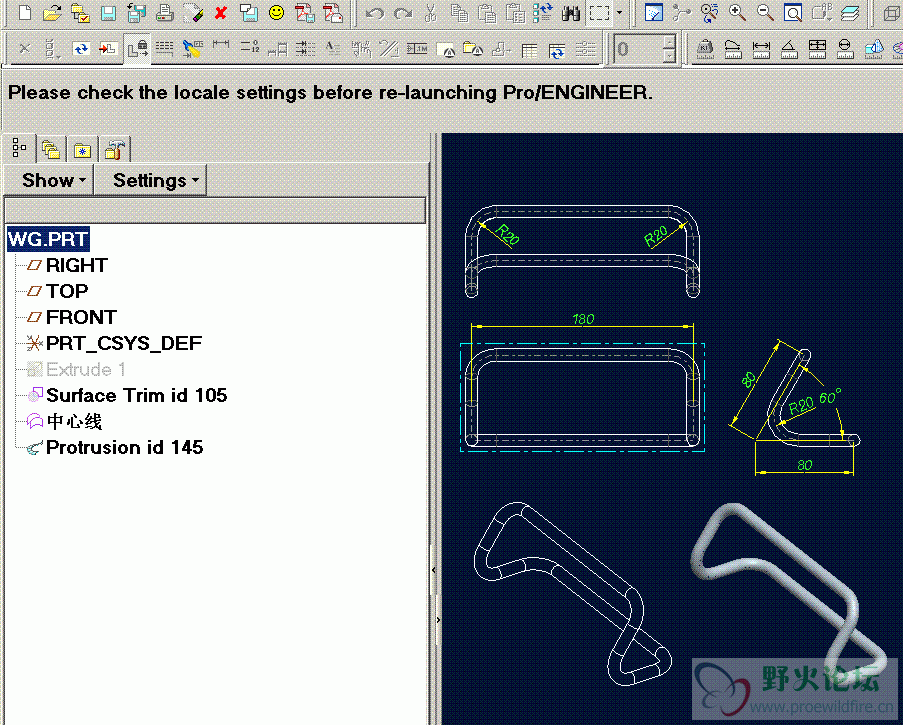This screenshot has height=725, width=903.
Task: Open the layers icon
Action: 850,13
